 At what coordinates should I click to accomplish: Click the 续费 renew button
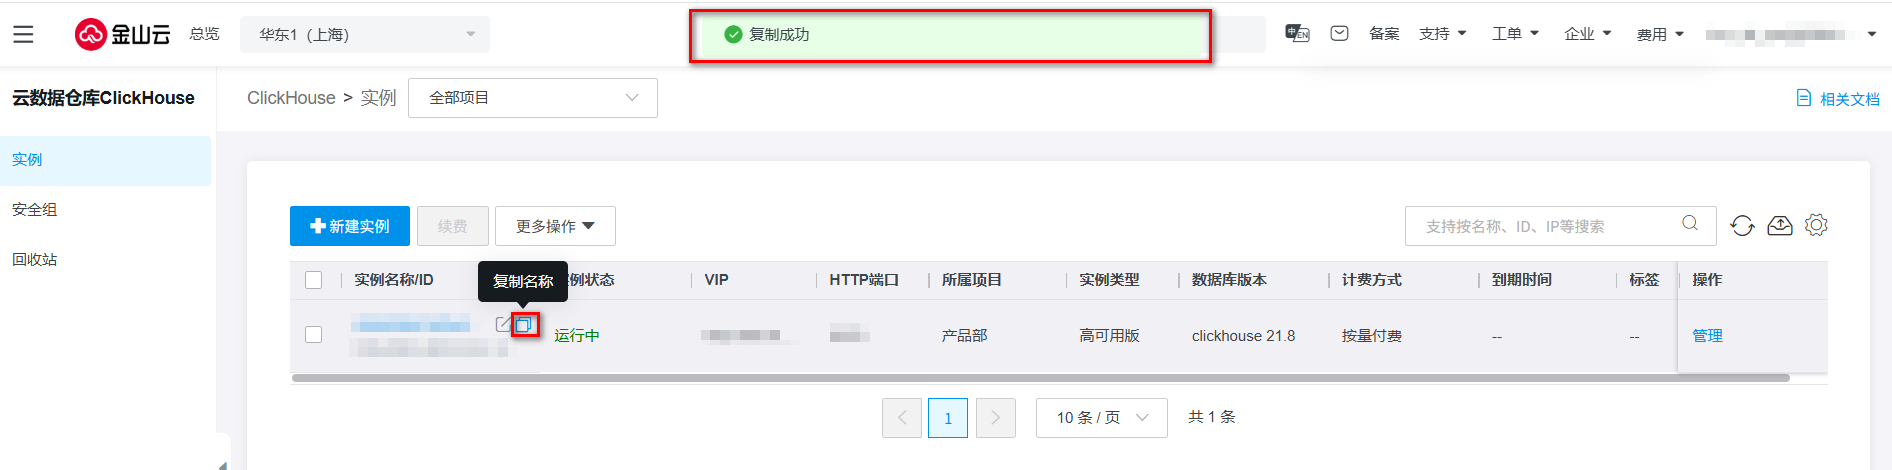[453, 226]
